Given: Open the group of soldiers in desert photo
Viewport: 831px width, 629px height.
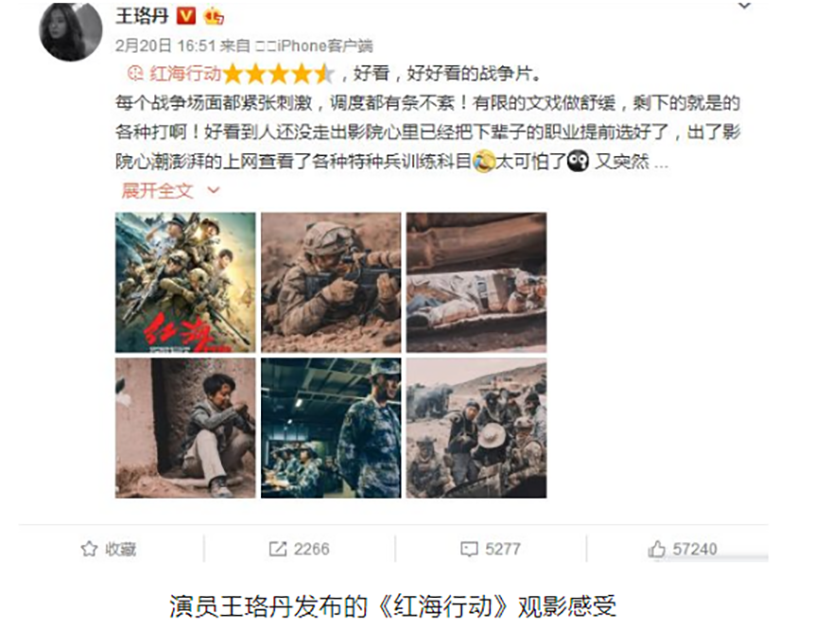Looking at the screenshot, I should tap(476, 428).
